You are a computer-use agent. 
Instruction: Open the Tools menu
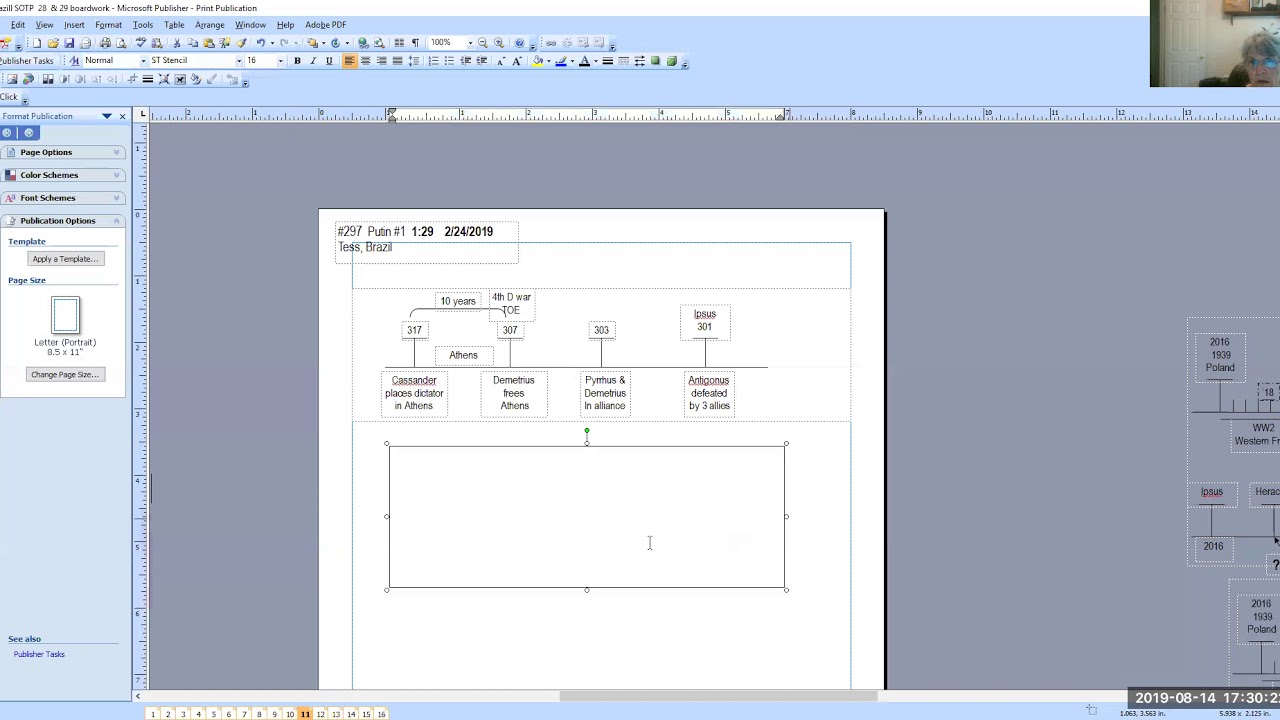pos(143,25)
